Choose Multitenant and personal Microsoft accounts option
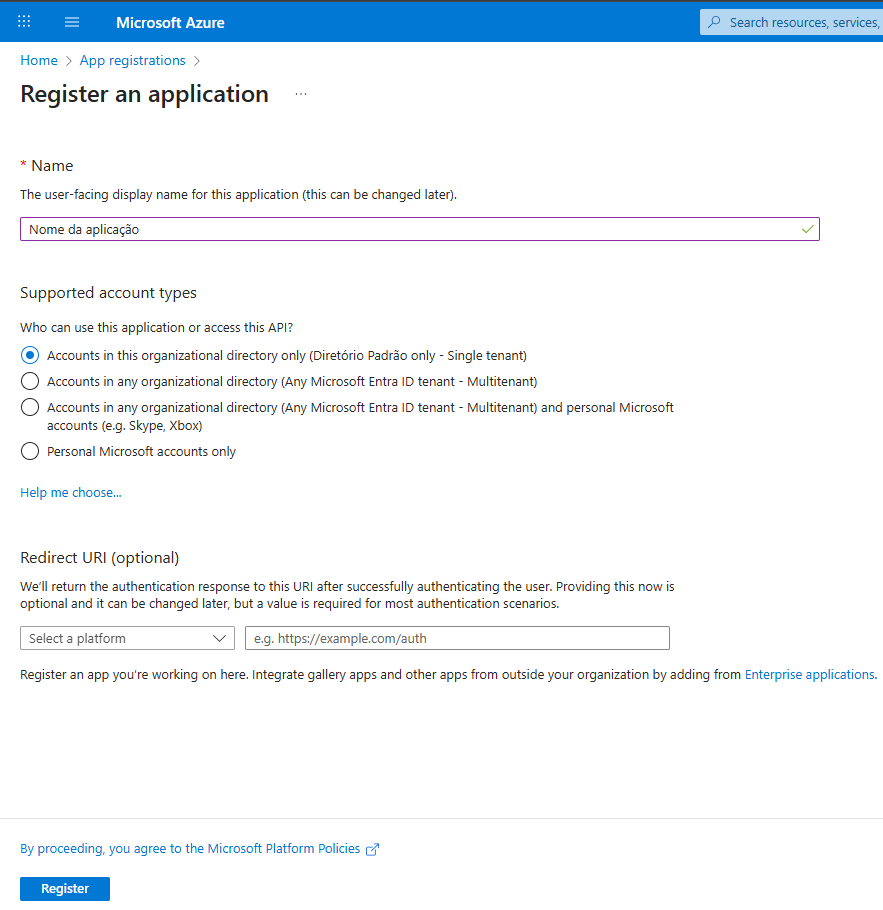Screen dimensions: 883x910 (x=29, y=408)
